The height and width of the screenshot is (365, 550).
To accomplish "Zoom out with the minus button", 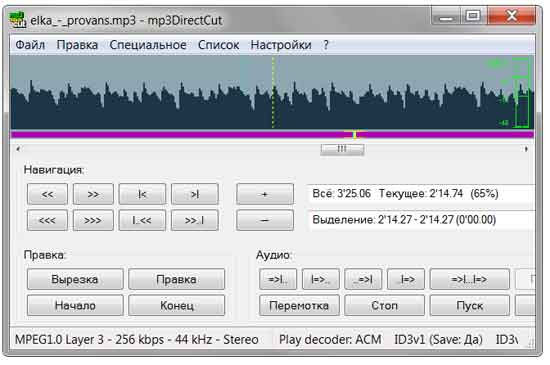I will (265, 220).
